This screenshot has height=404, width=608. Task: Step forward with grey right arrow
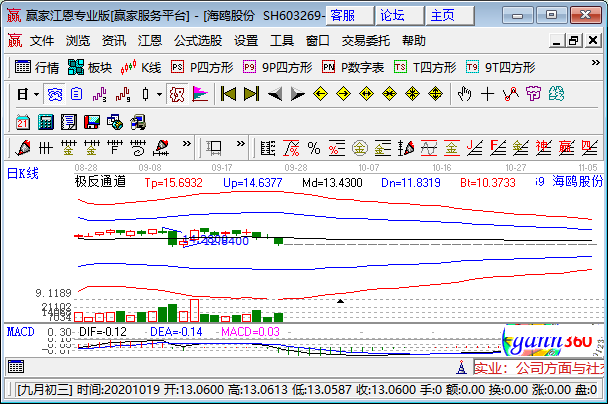pyautogui.click(x=297, y=94)
